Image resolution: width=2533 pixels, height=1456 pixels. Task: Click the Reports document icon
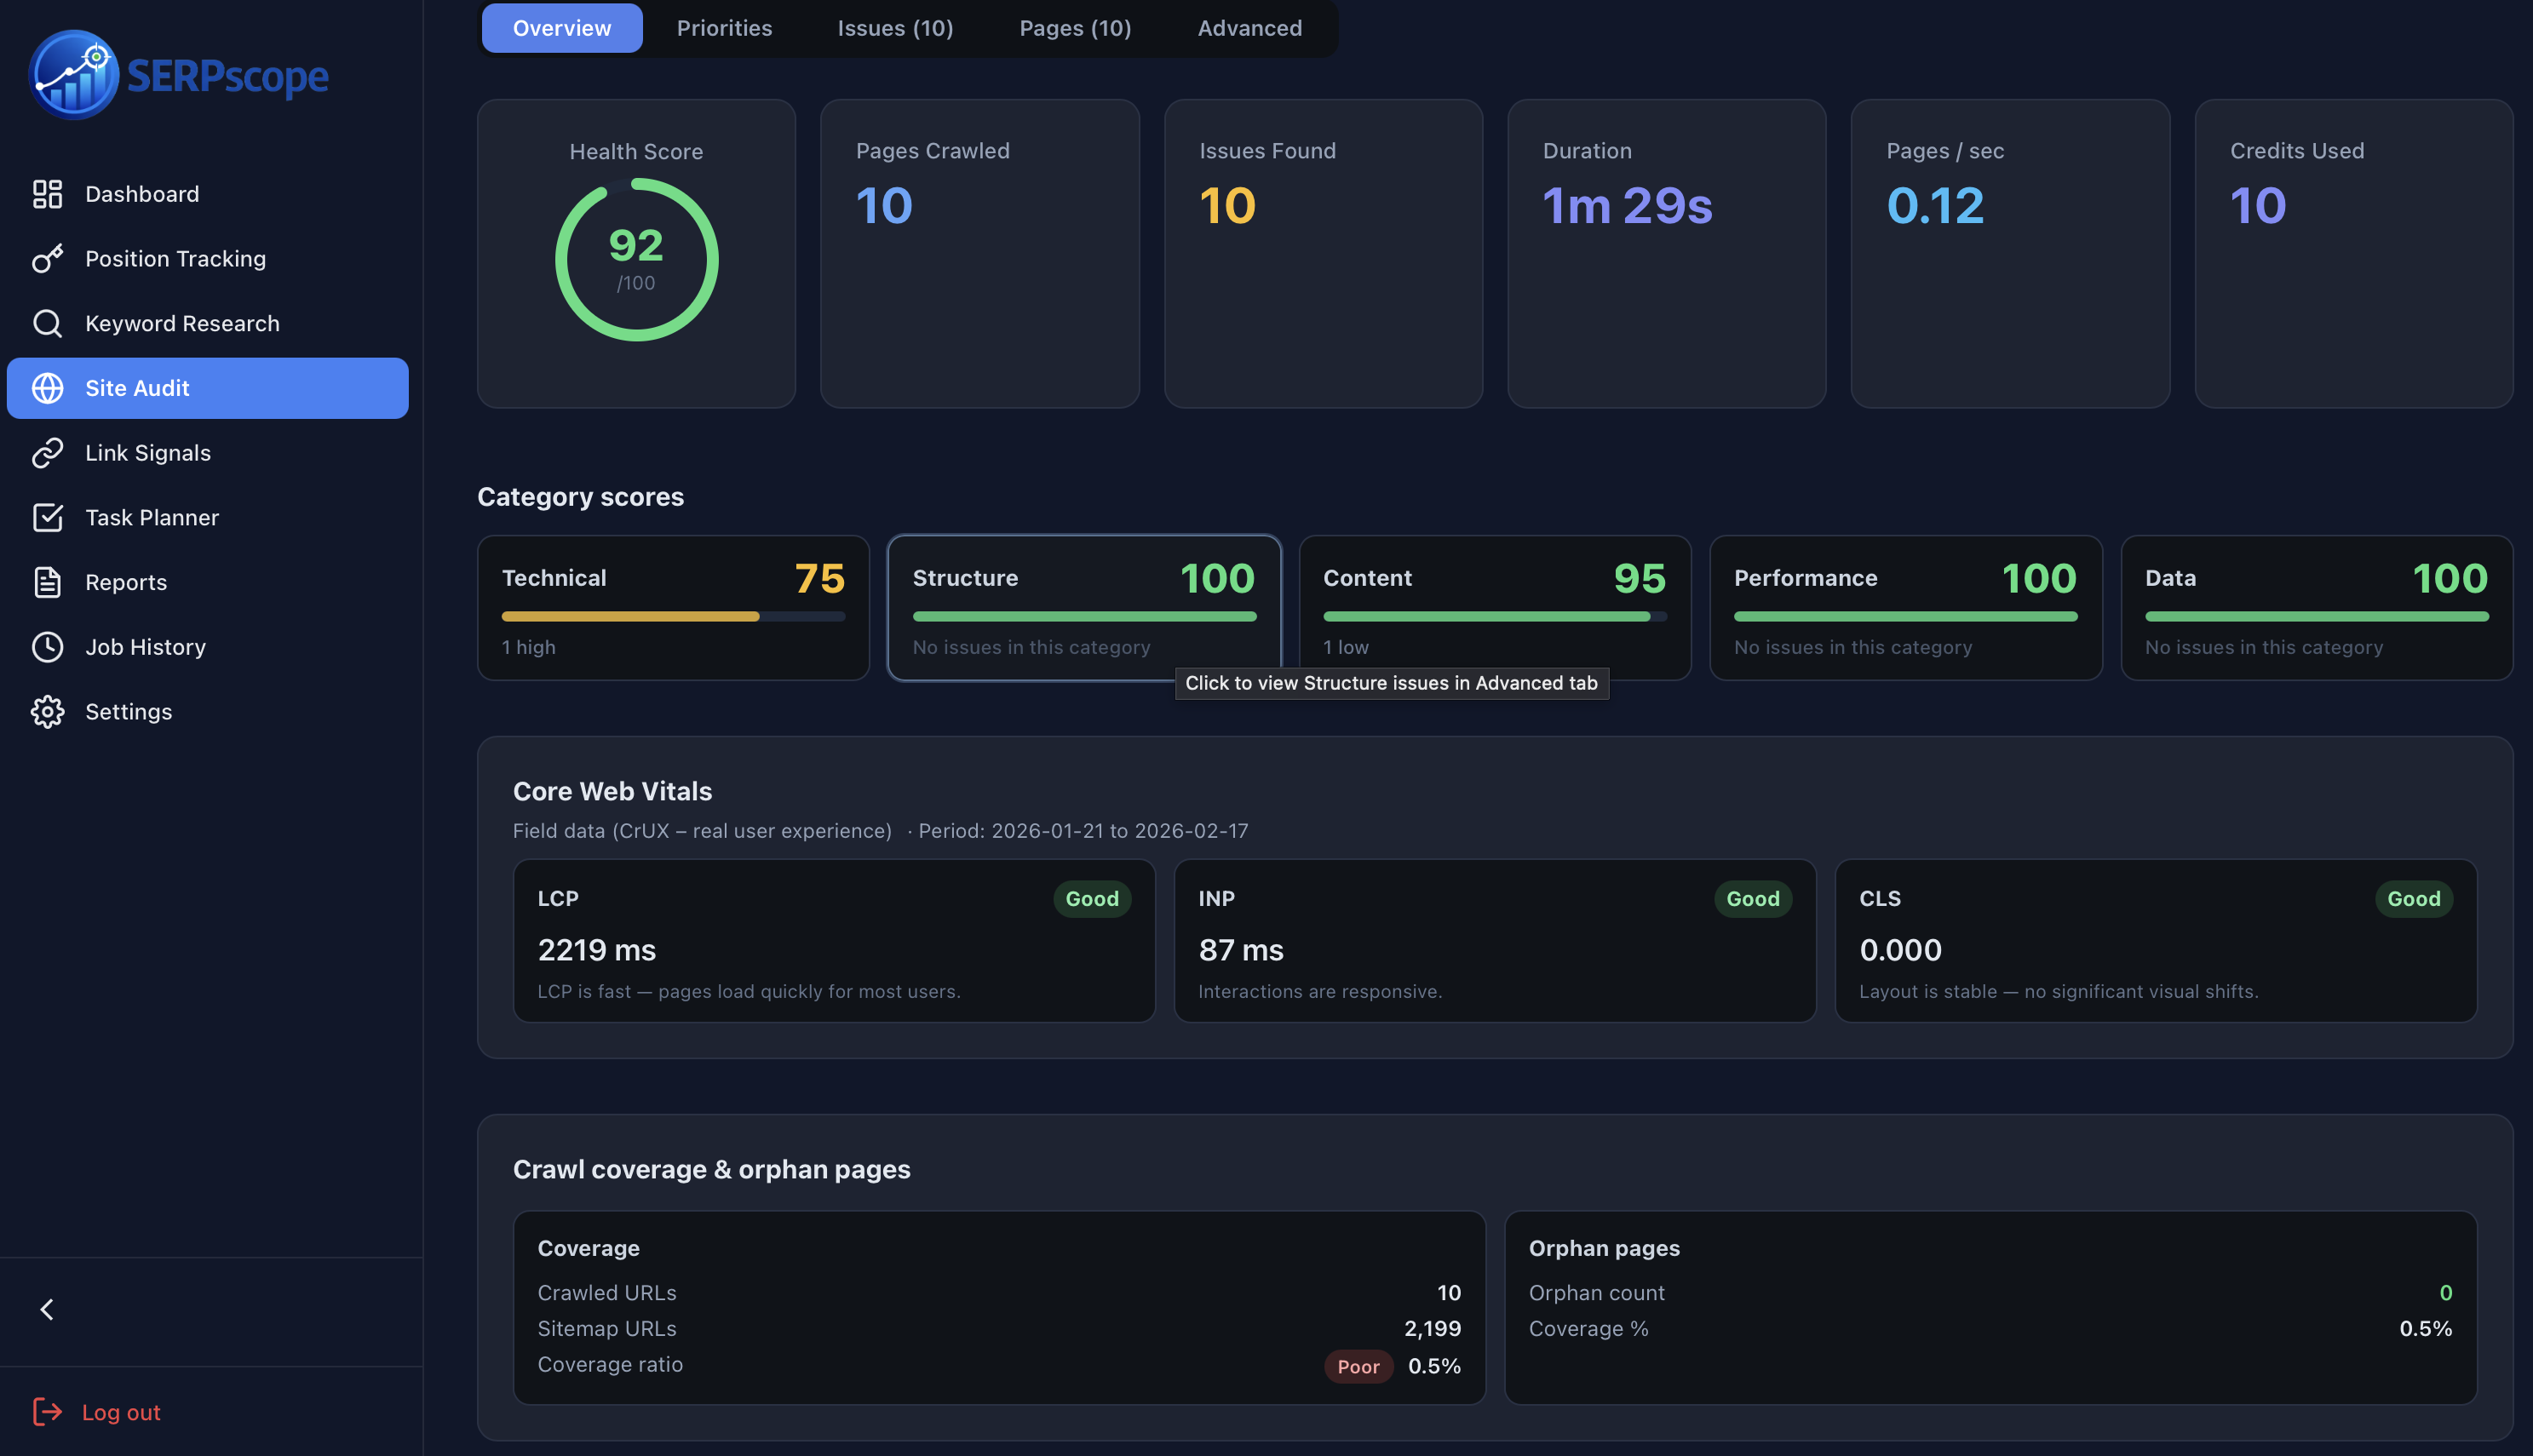click(x=47, y=582)
